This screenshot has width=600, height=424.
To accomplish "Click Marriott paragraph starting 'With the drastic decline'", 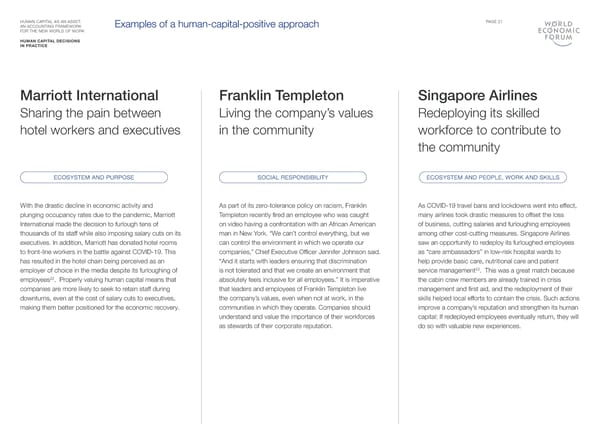I will coord(101,256).
